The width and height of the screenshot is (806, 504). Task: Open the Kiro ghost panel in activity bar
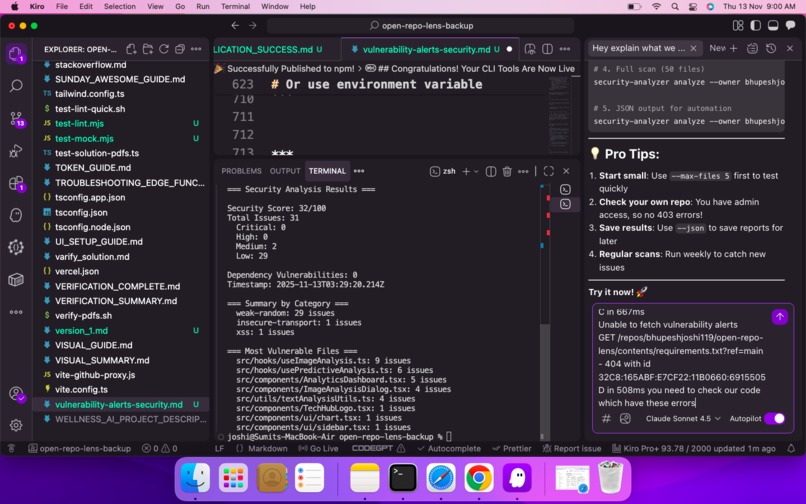click(15, 214)
